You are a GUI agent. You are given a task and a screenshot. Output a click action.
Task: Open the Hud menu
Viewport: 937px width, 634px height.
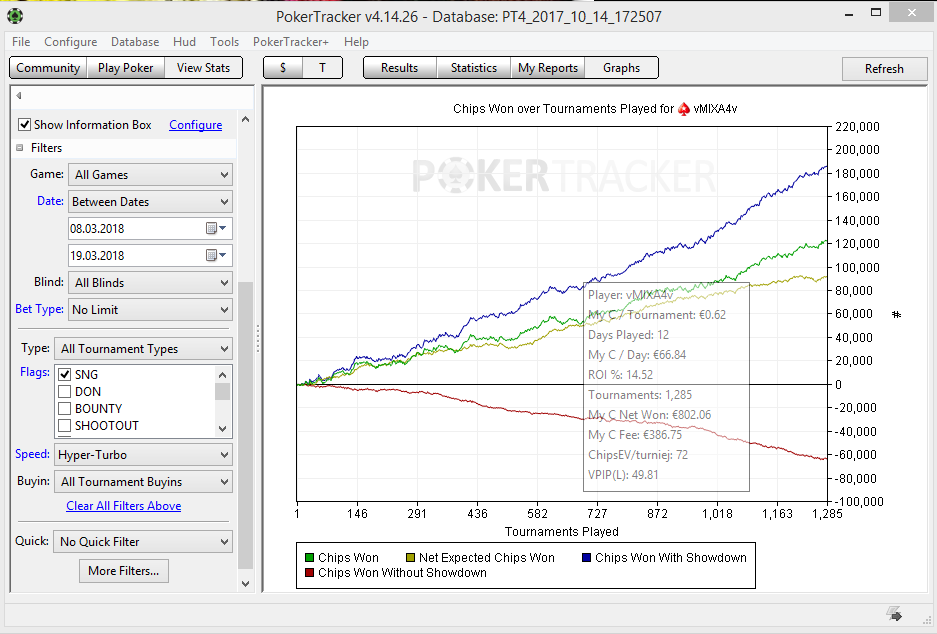coord(184,42)
